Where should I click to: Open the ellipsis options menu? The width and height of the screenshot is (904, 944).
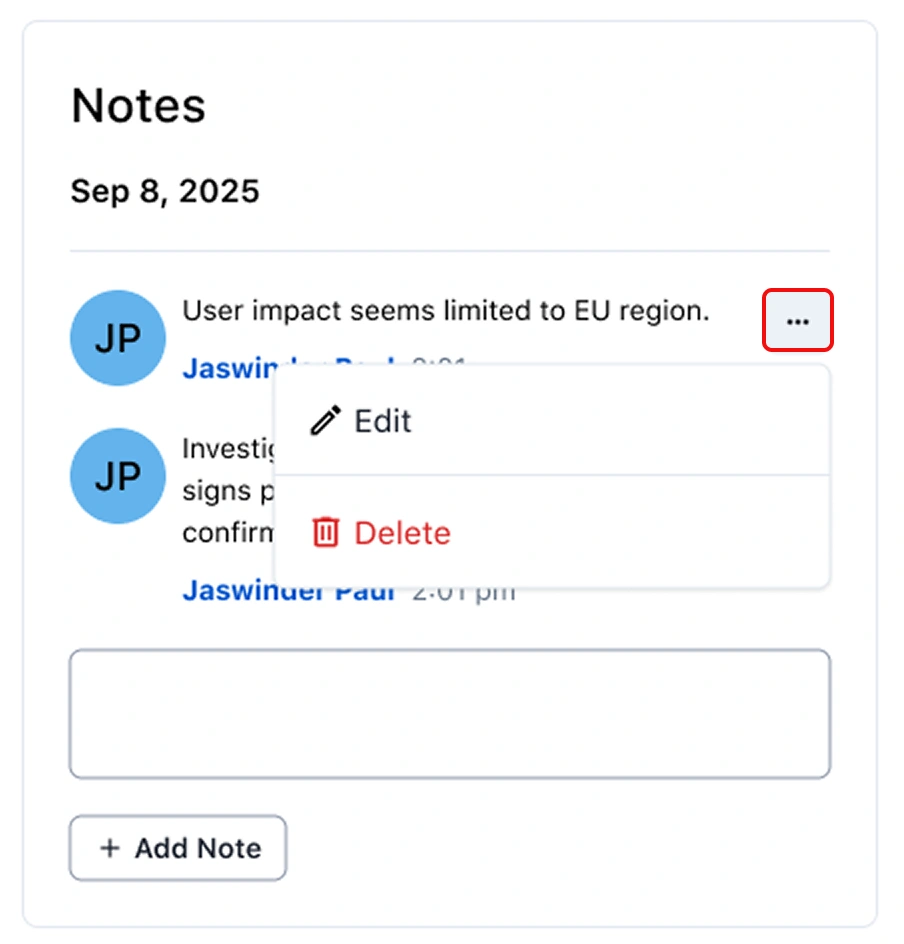tap(797, 320)
